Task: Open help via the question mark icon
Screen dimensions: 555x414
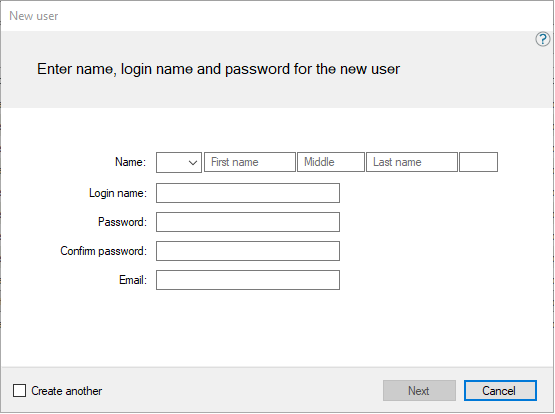Action: (543, 39)
